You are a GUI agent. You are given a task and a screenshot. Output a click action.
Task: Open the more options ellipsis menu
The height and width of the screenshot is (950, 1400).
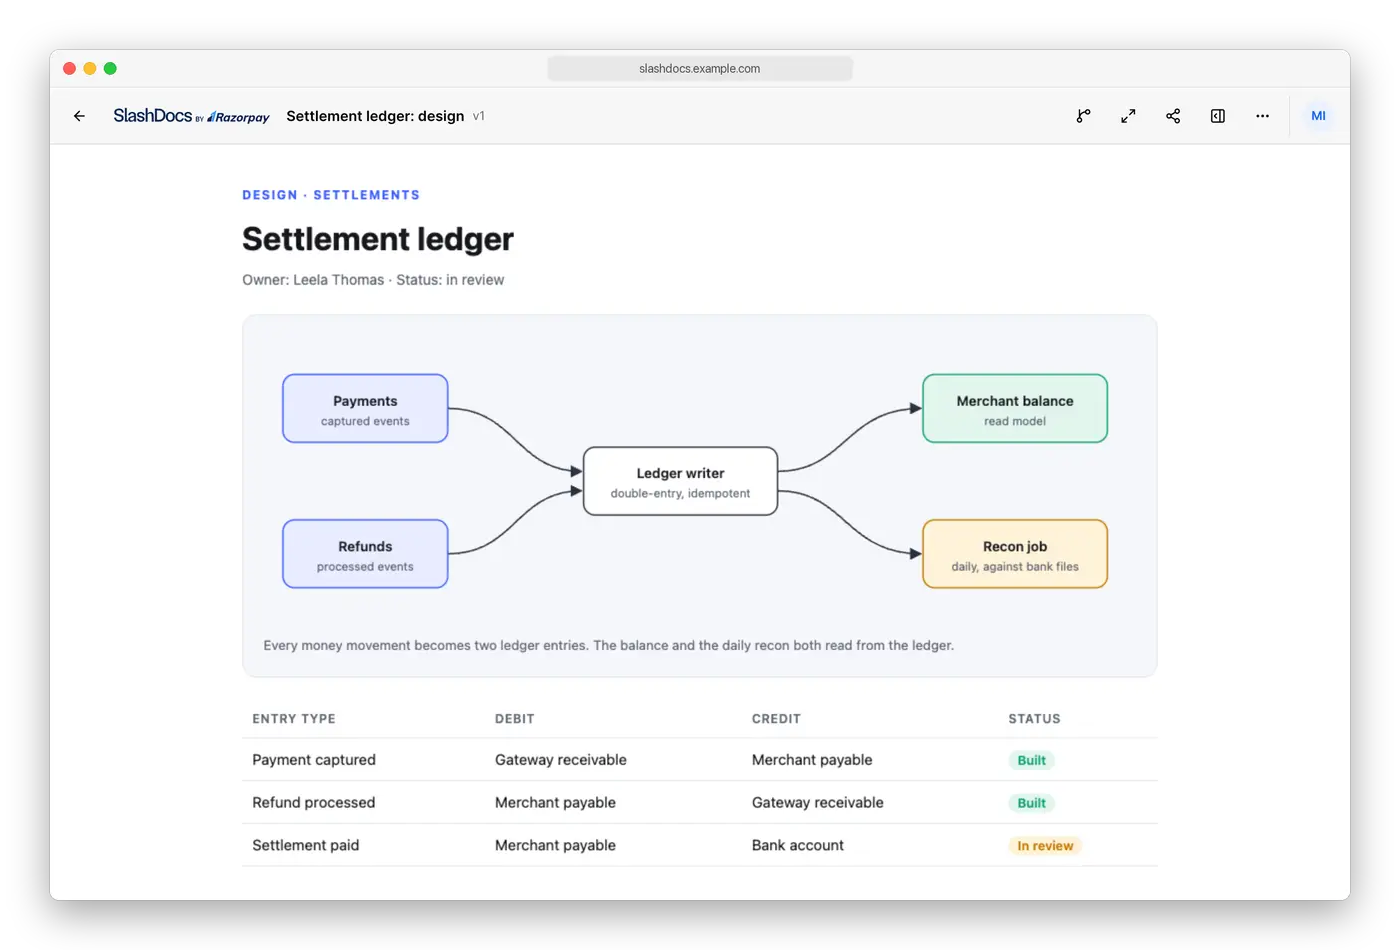point(1263,116)
